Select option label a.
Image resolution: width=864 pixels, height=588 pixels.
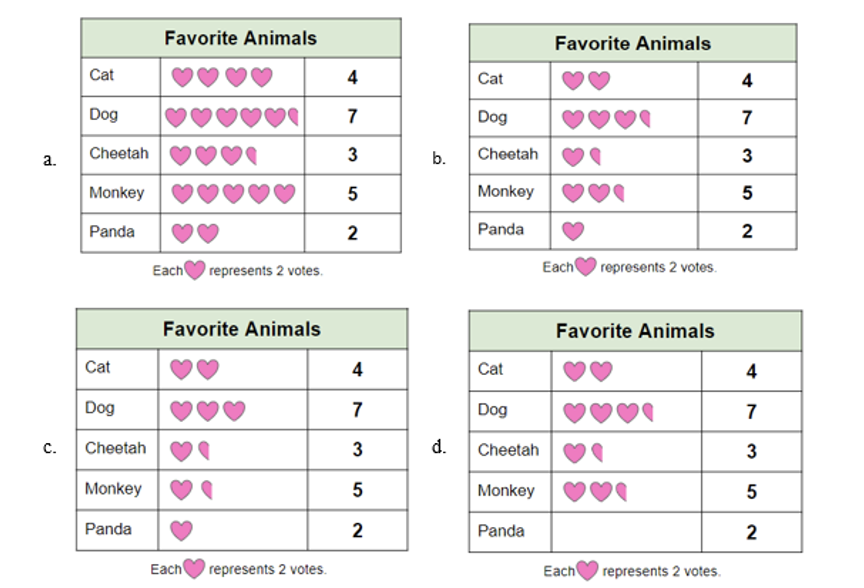tap(50, 160)
